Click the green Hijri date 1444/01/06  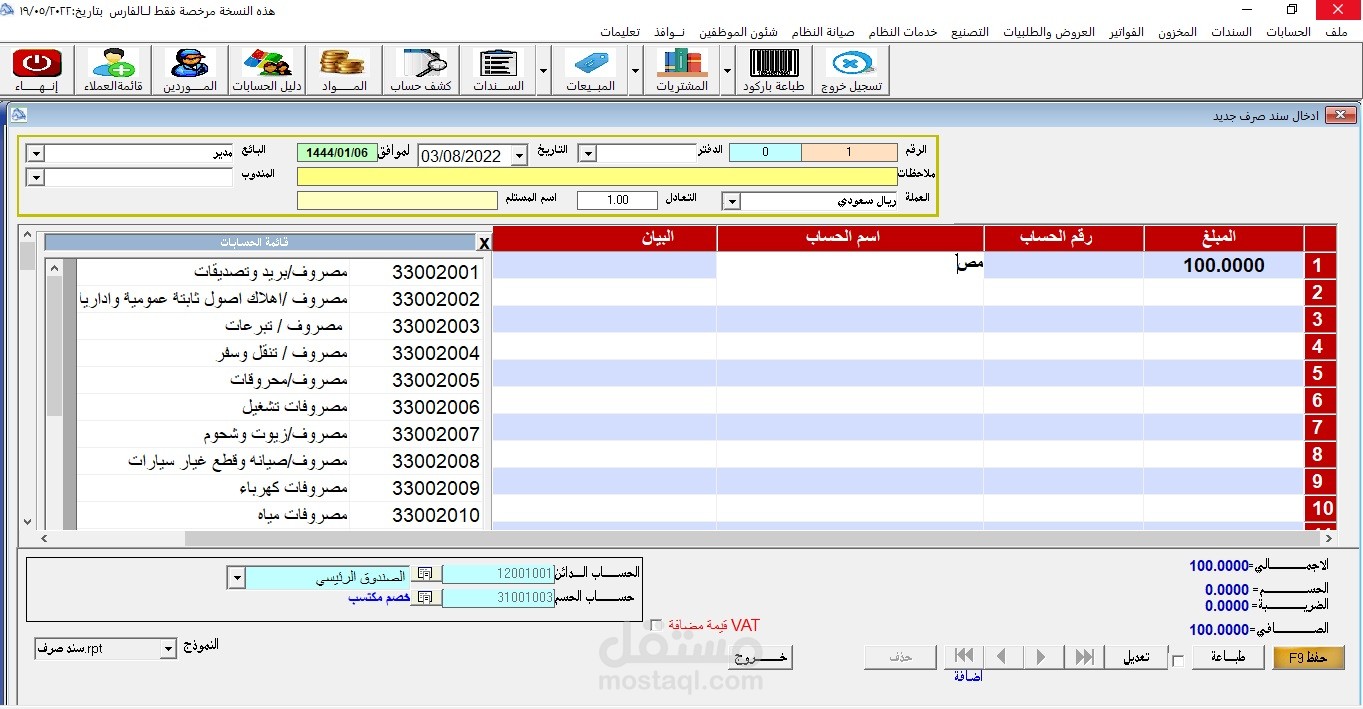click(x=337, y=153)
